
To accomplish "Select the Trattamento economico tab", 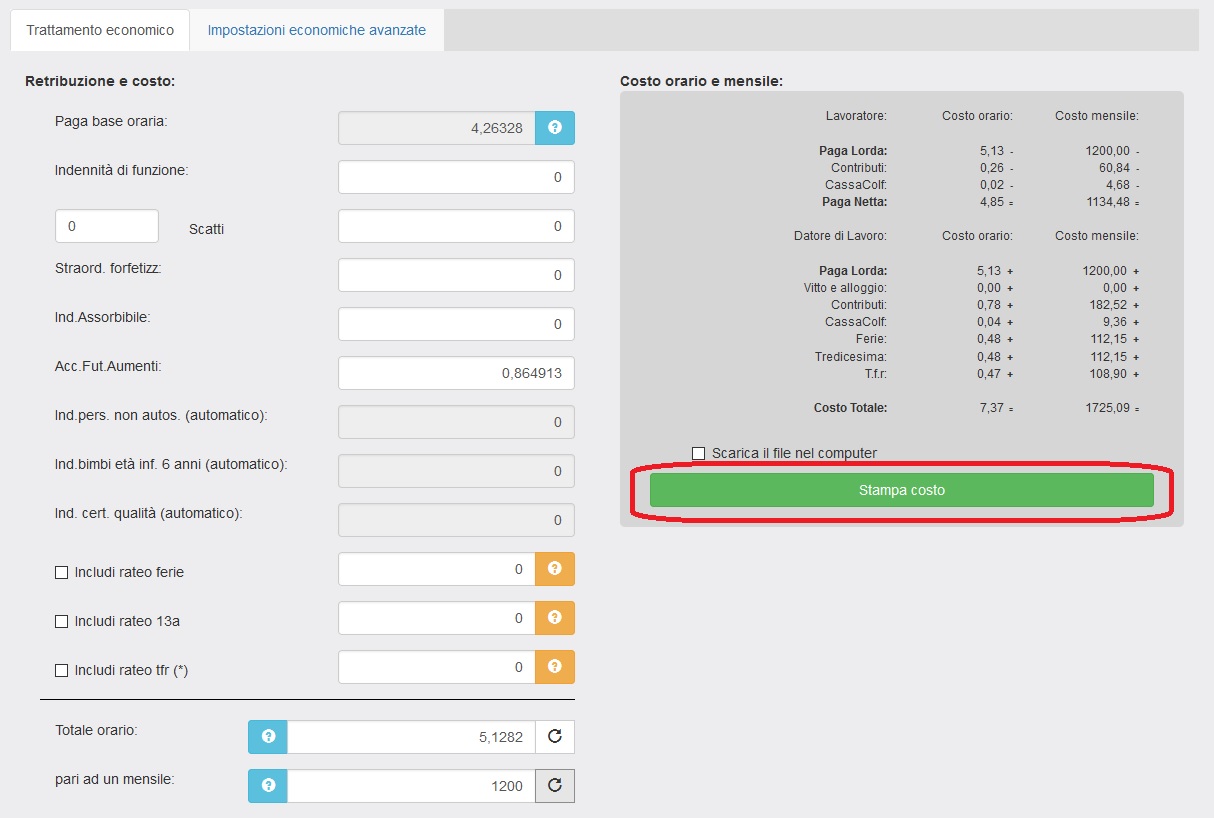I will (x=100, y=30).
